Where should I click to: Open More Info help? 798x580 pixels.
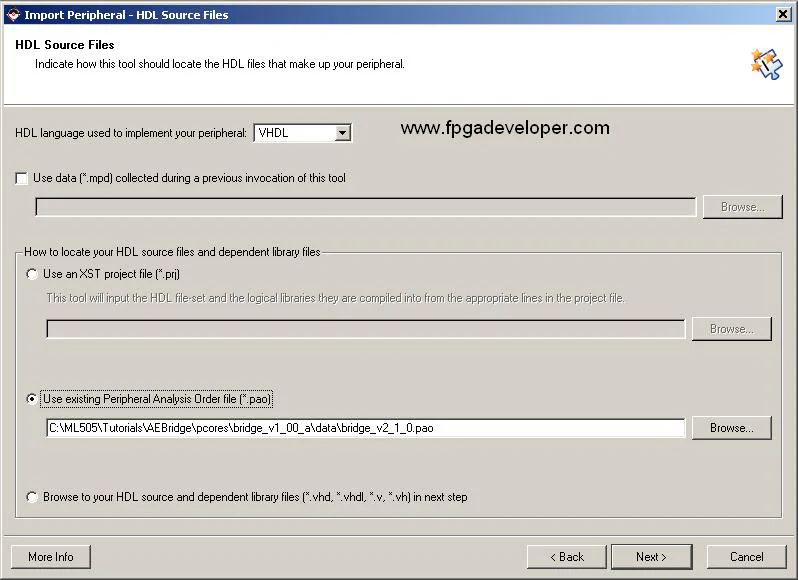pos(51,557)
